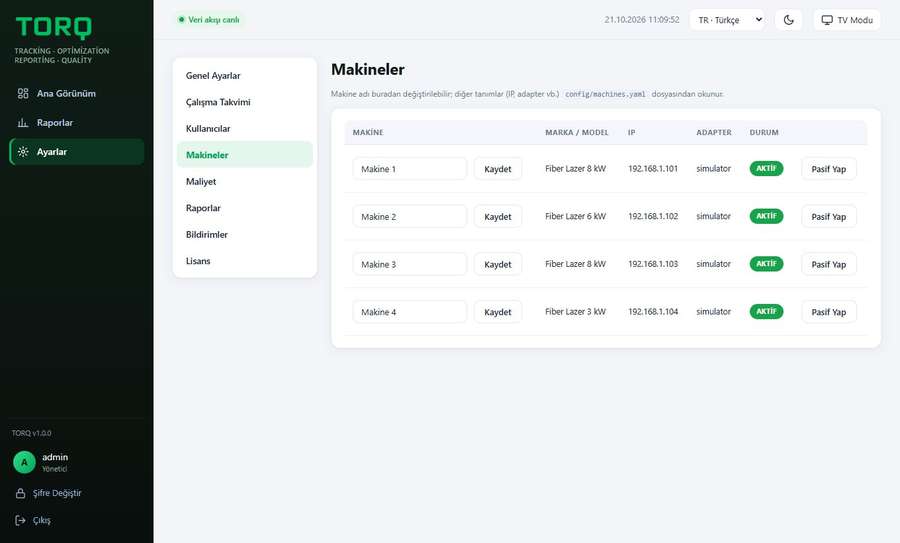Click IP address 192.168.1.101
The image size is (900, 543).
click(x=653, y=169)
